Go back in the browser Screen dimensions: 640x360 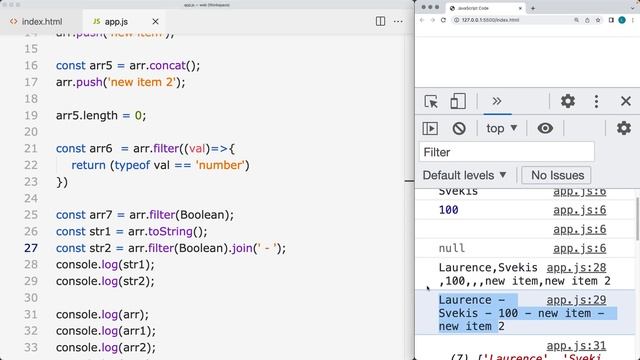click(x=422, y=20)
